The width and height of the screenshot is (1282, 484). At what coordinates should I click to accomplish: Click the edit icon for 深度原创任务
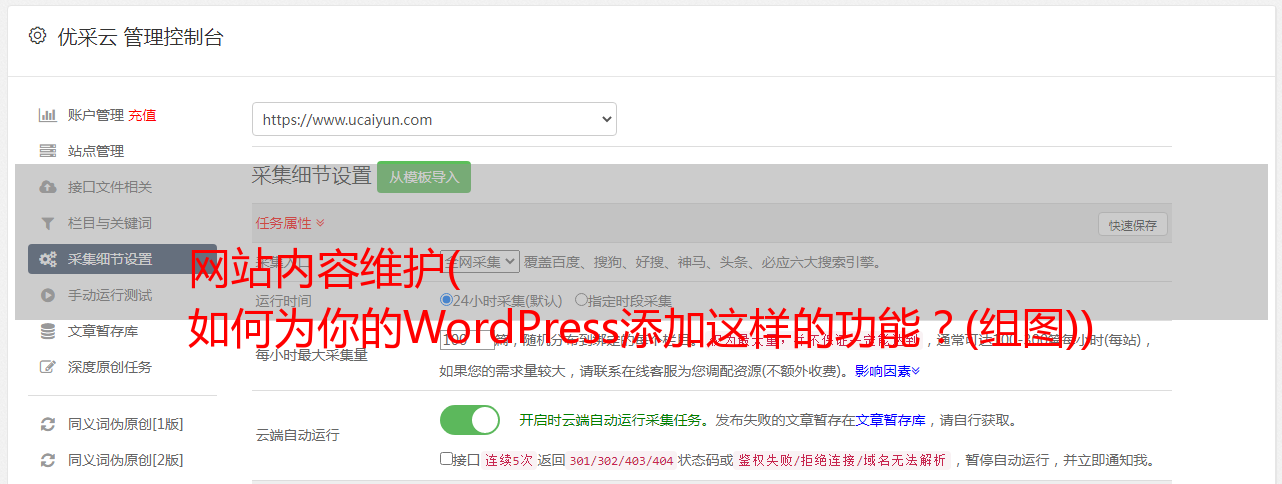(47, 367)
